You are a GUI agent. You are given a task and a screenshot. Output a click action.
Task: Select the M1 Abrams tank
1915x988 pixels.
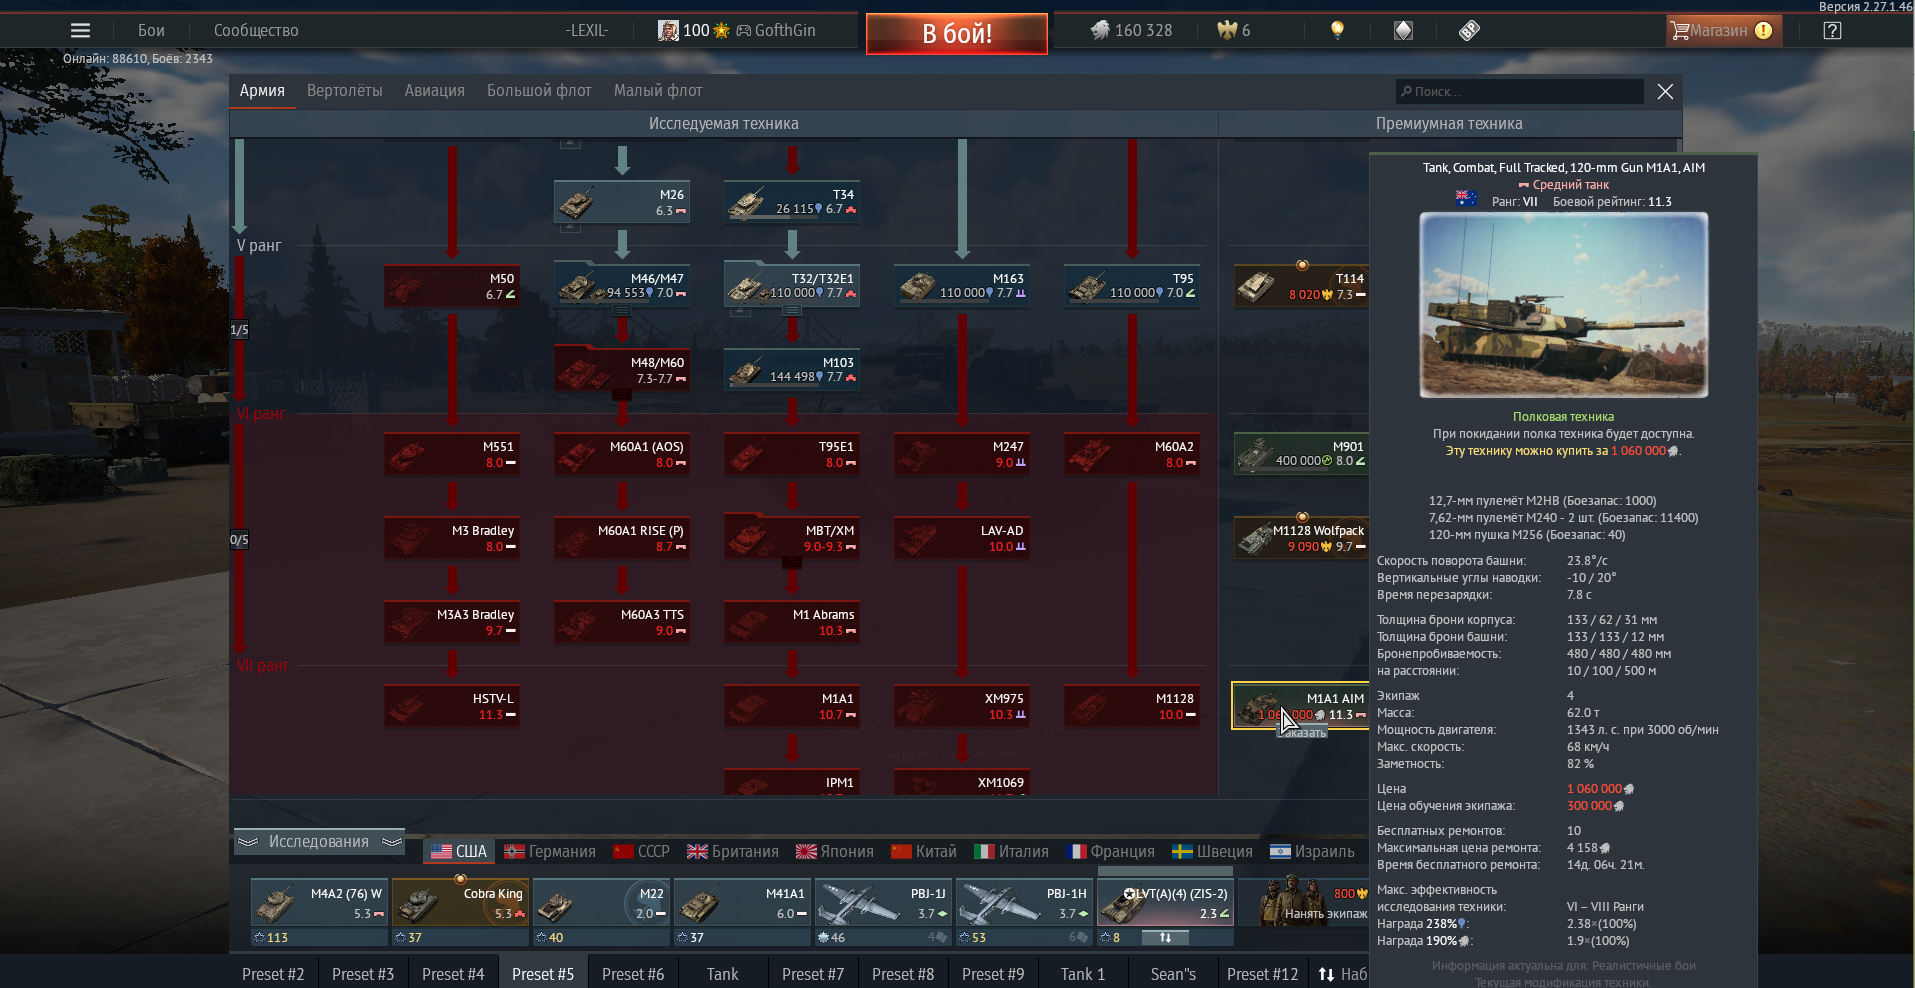coord(792,622)
